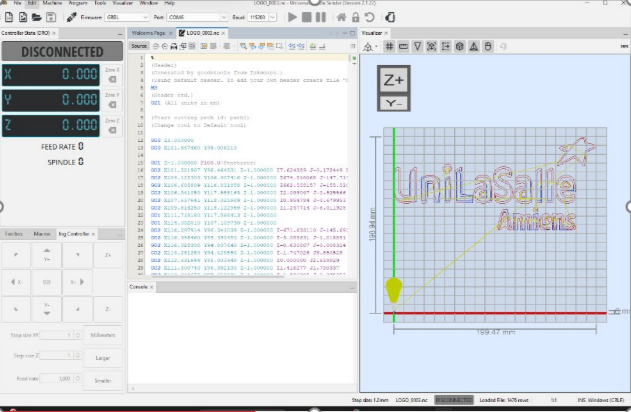Viewport: 631px width, 412px height.
Task: Open the file folder icon
Action: click(37, 17)
